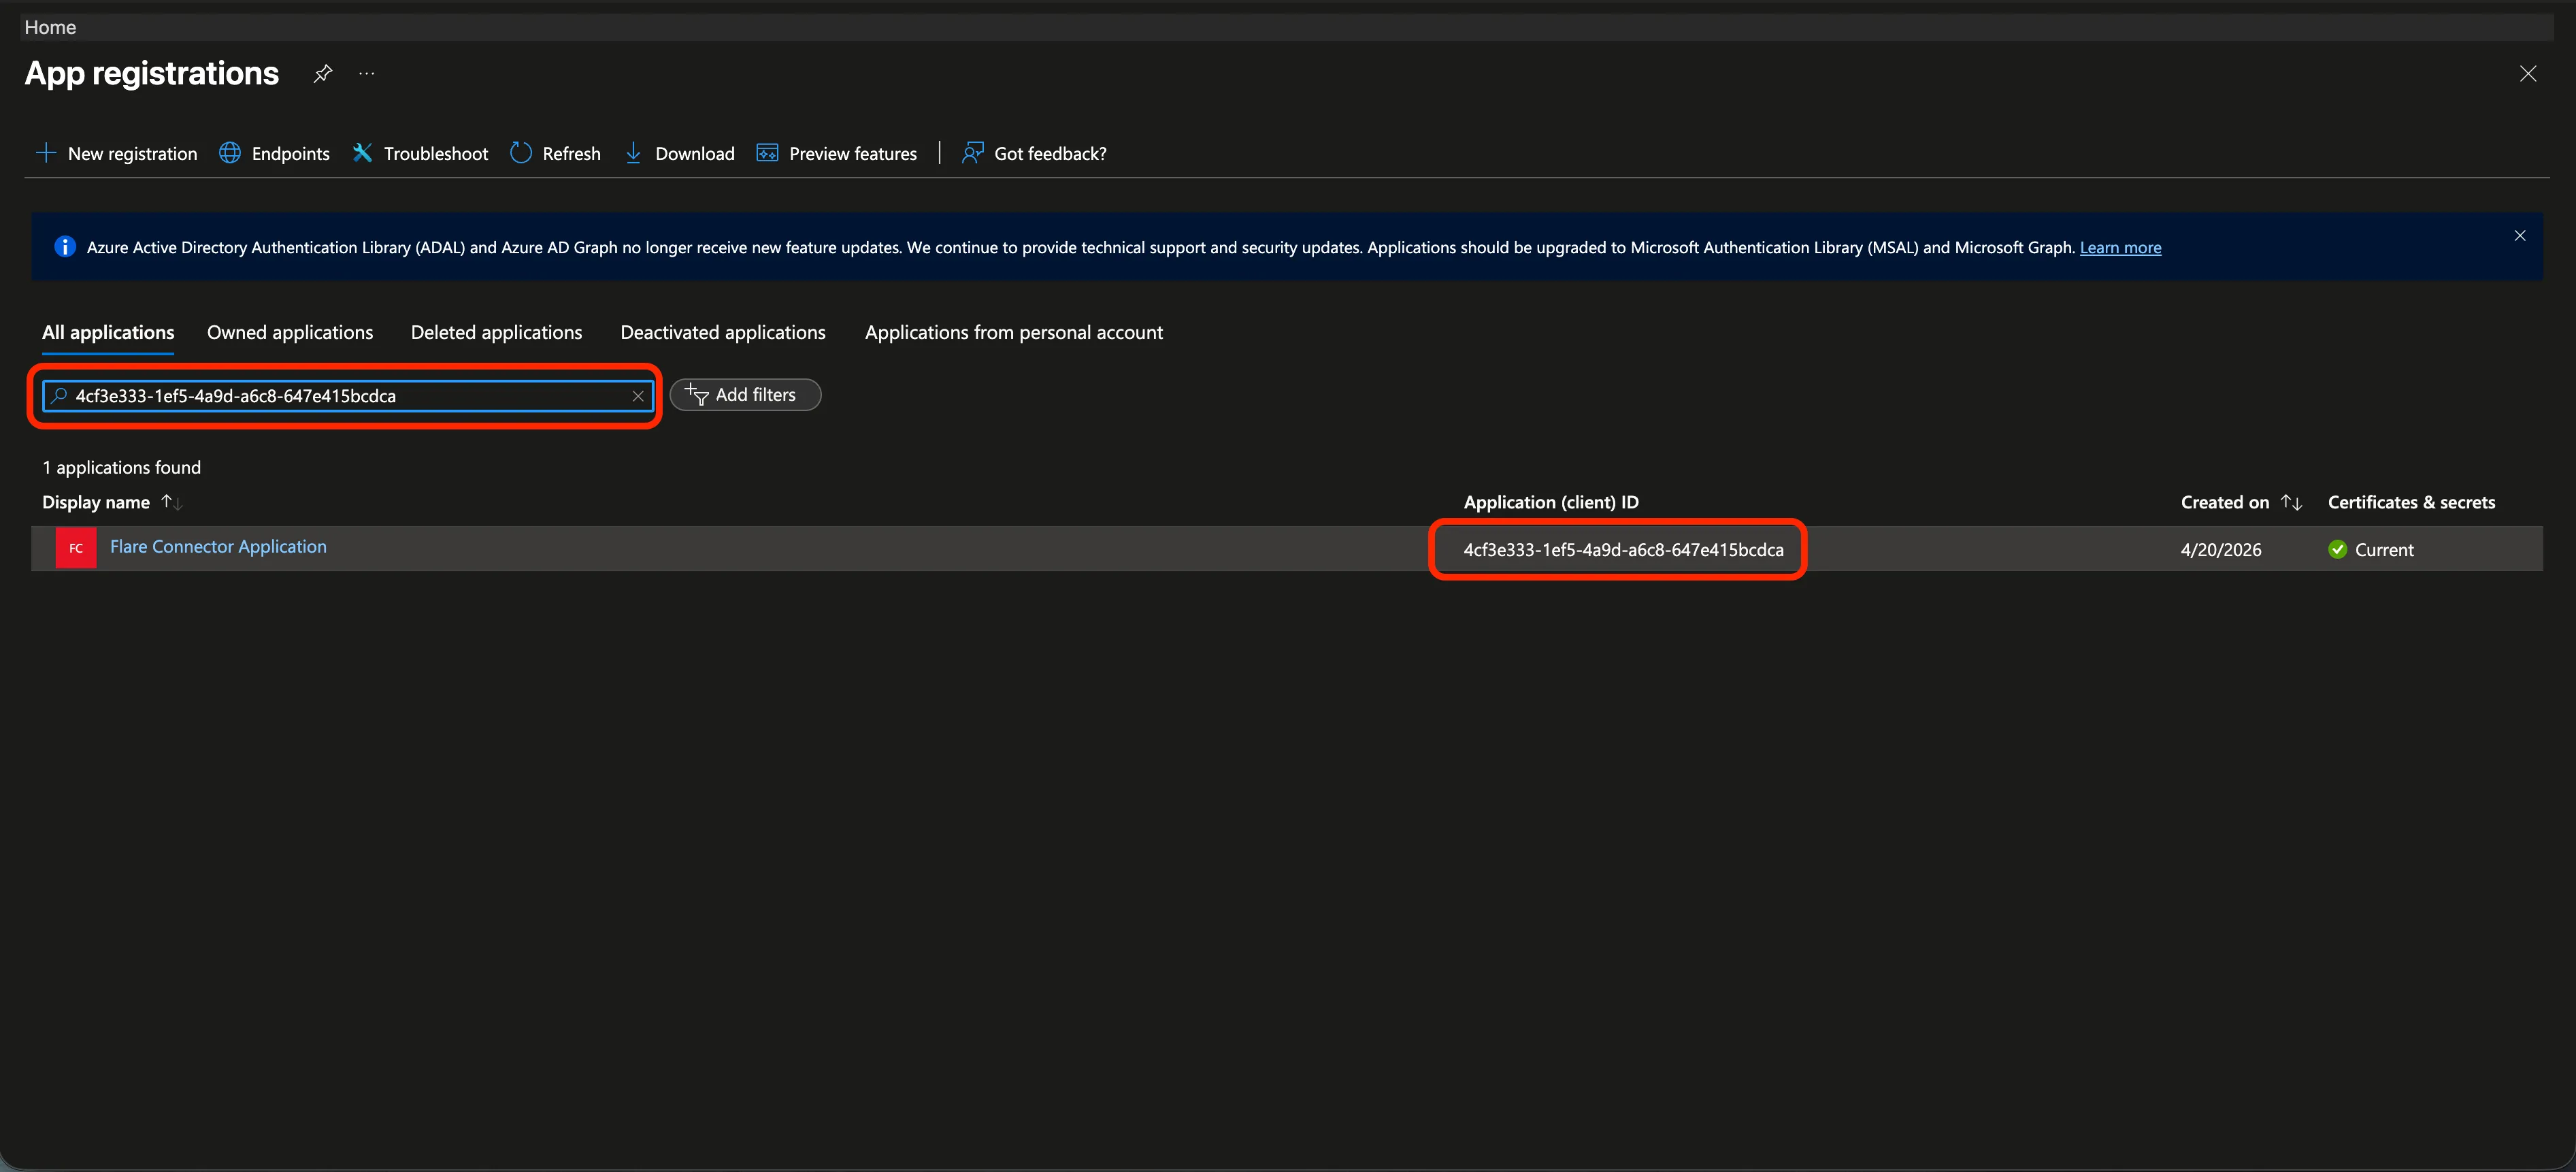Screen dimensions: 2576x1172
Task: Close the App registrations blade
Action: (2528, 74)
